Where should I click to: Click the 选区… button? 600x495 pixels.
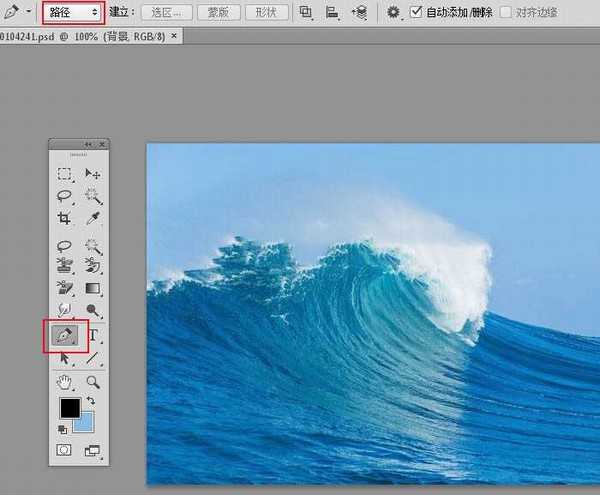point(165,13)
